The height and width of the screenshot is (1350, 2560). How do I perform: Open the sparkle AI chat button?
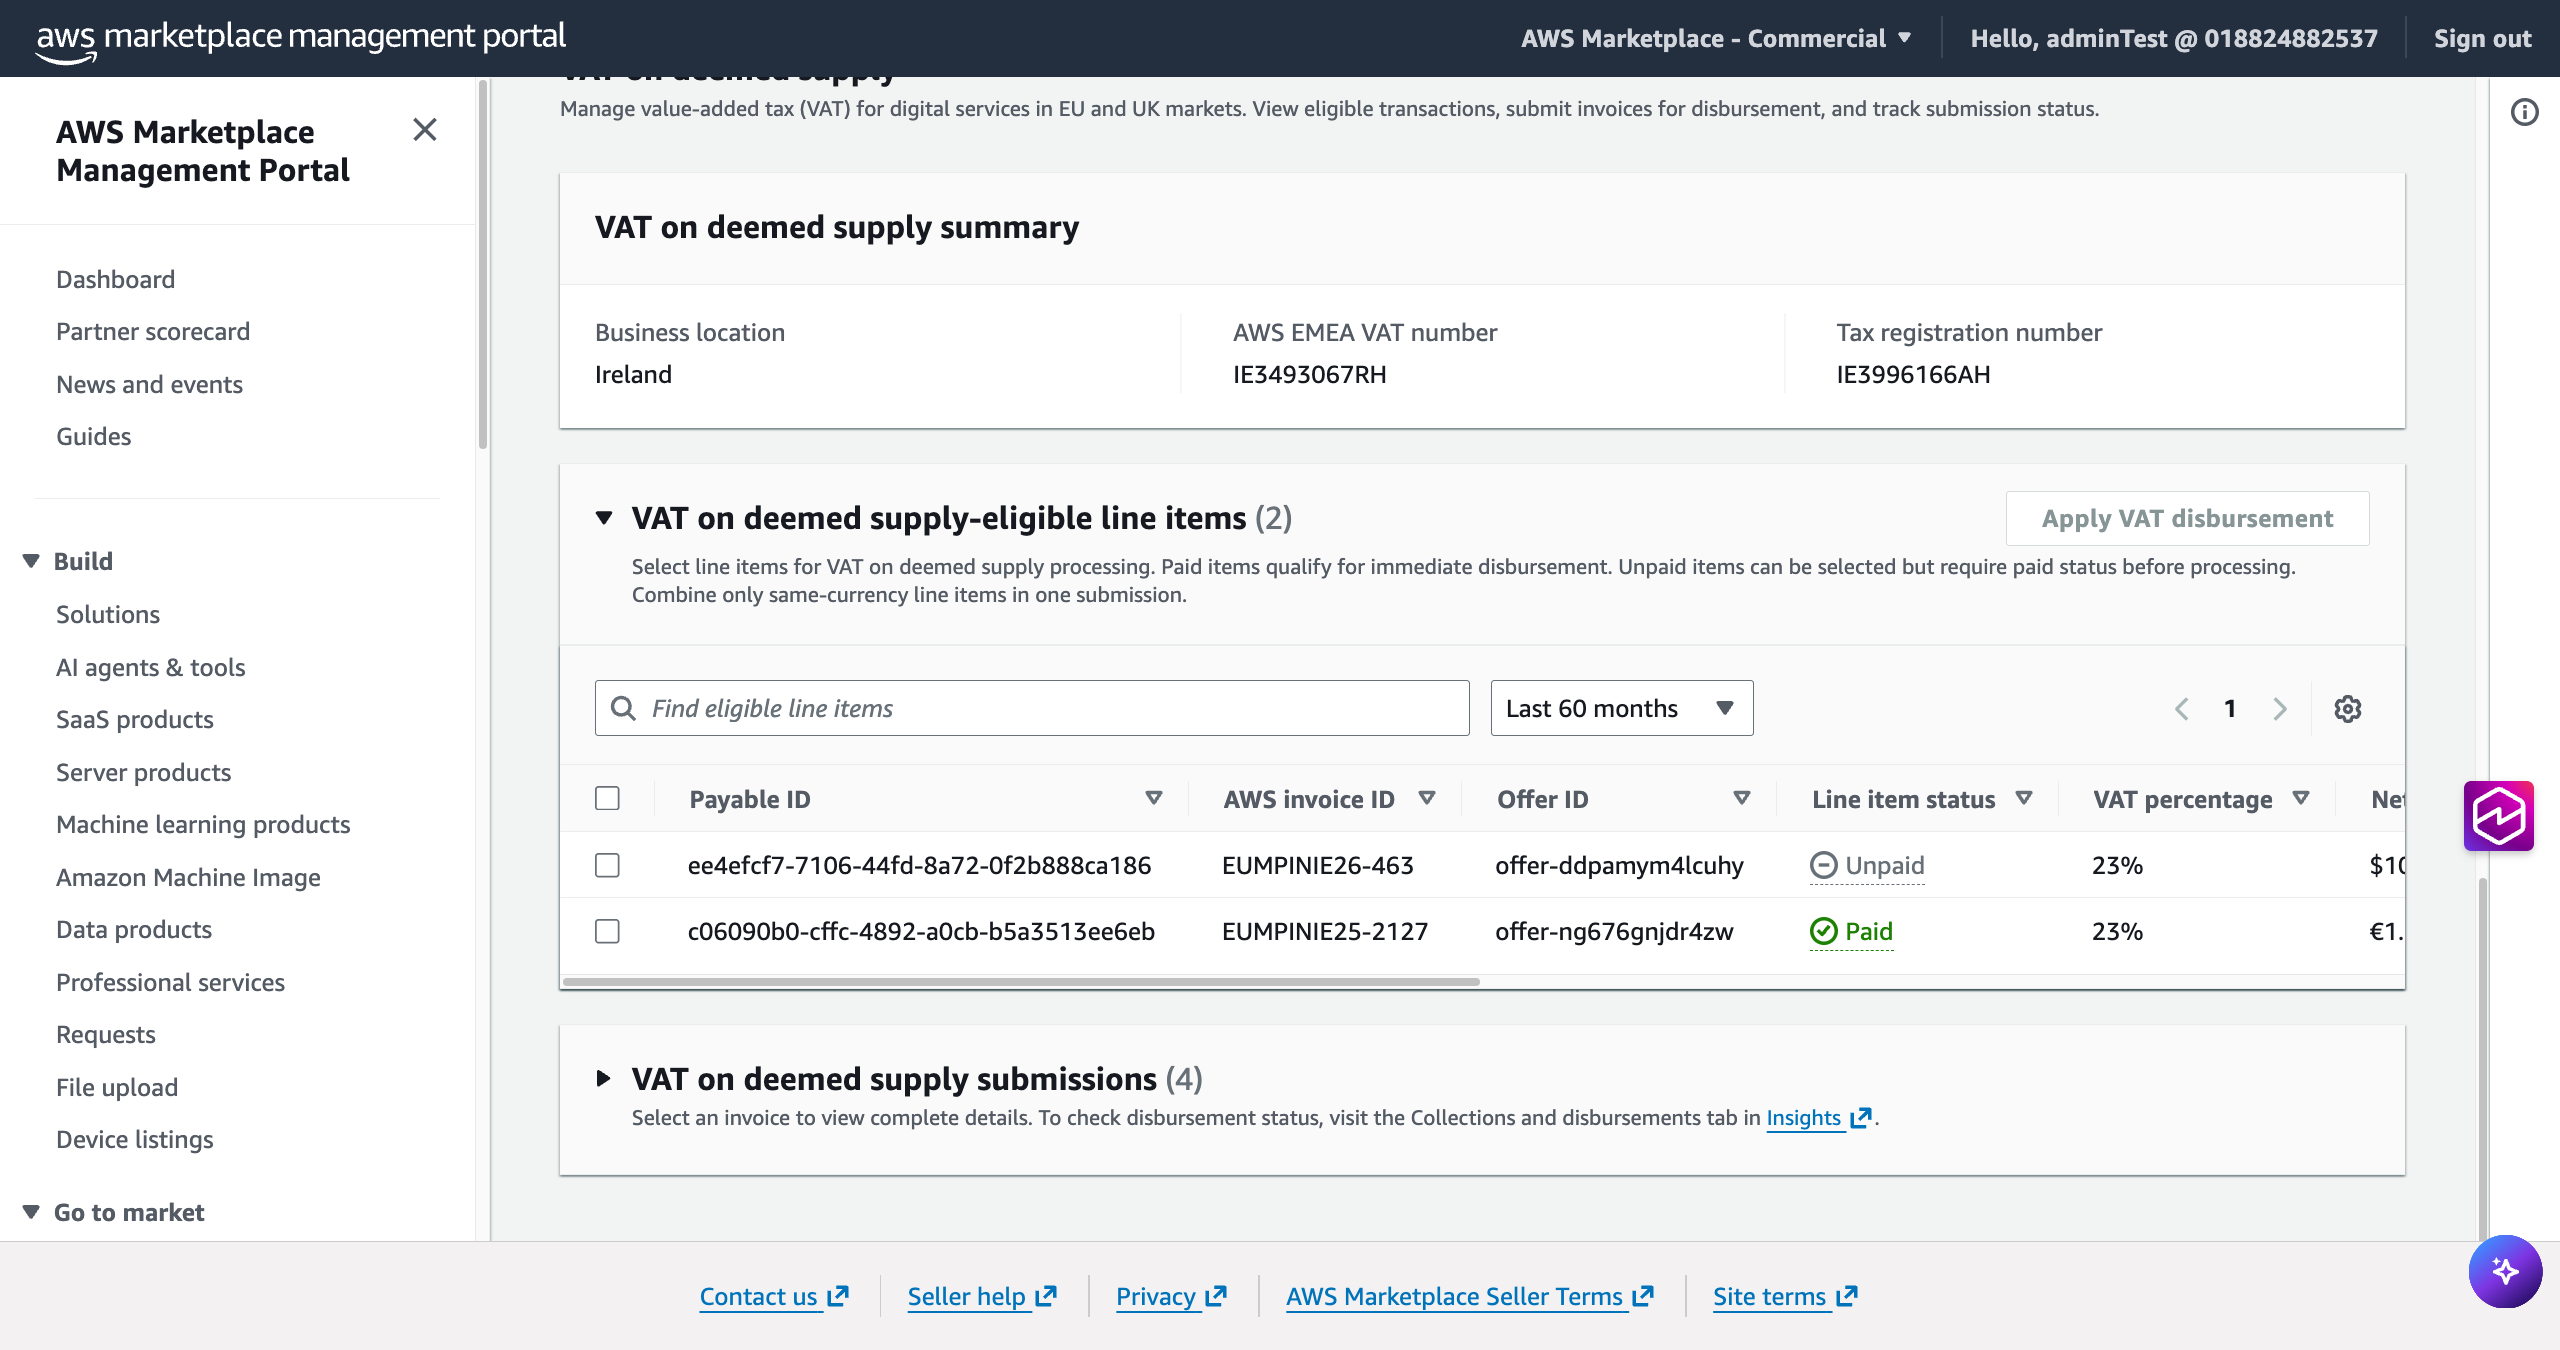(2506, 1272)
